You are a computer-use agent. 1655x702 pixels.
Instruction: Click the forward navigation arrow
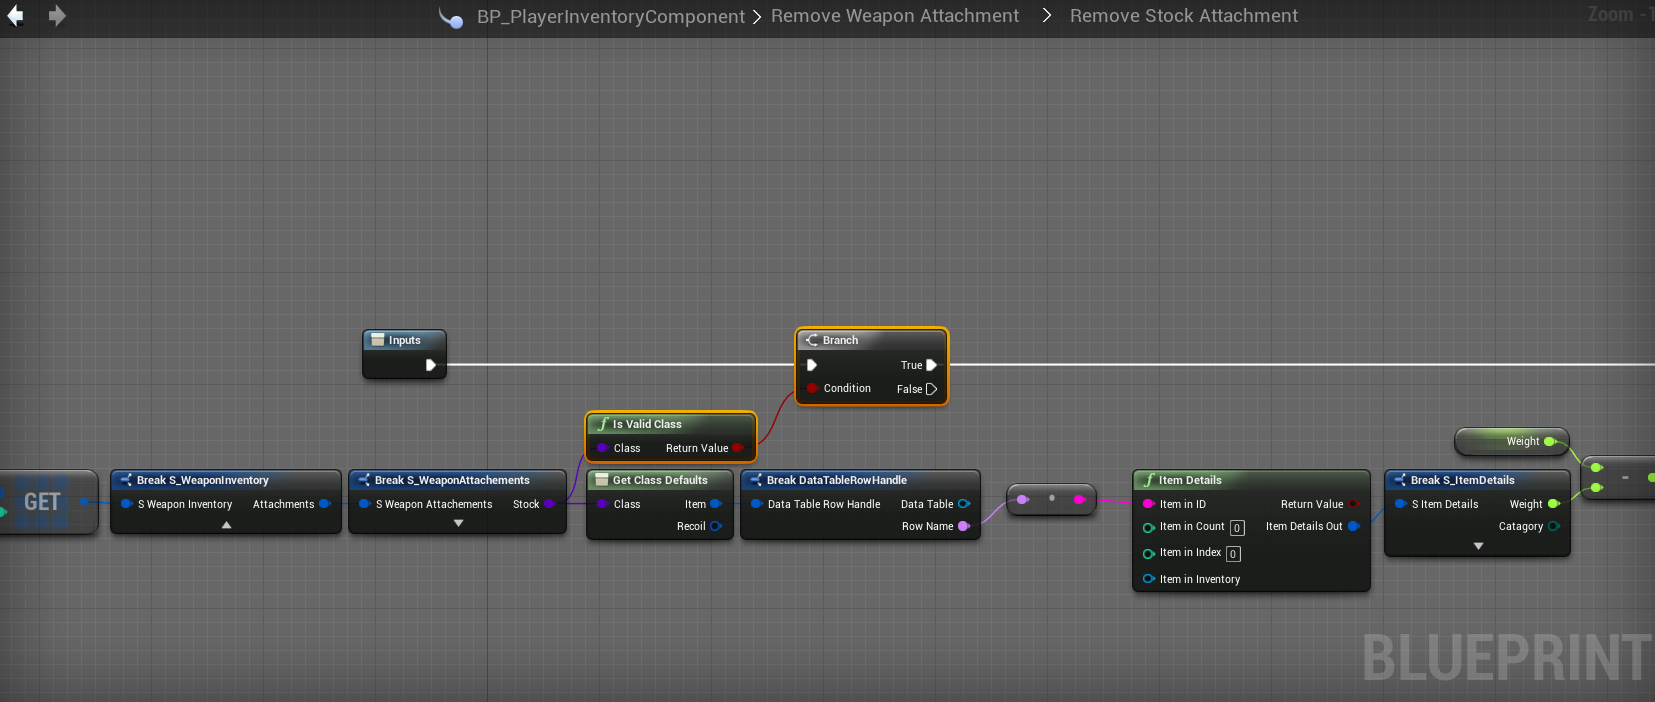tap(57, 16)
